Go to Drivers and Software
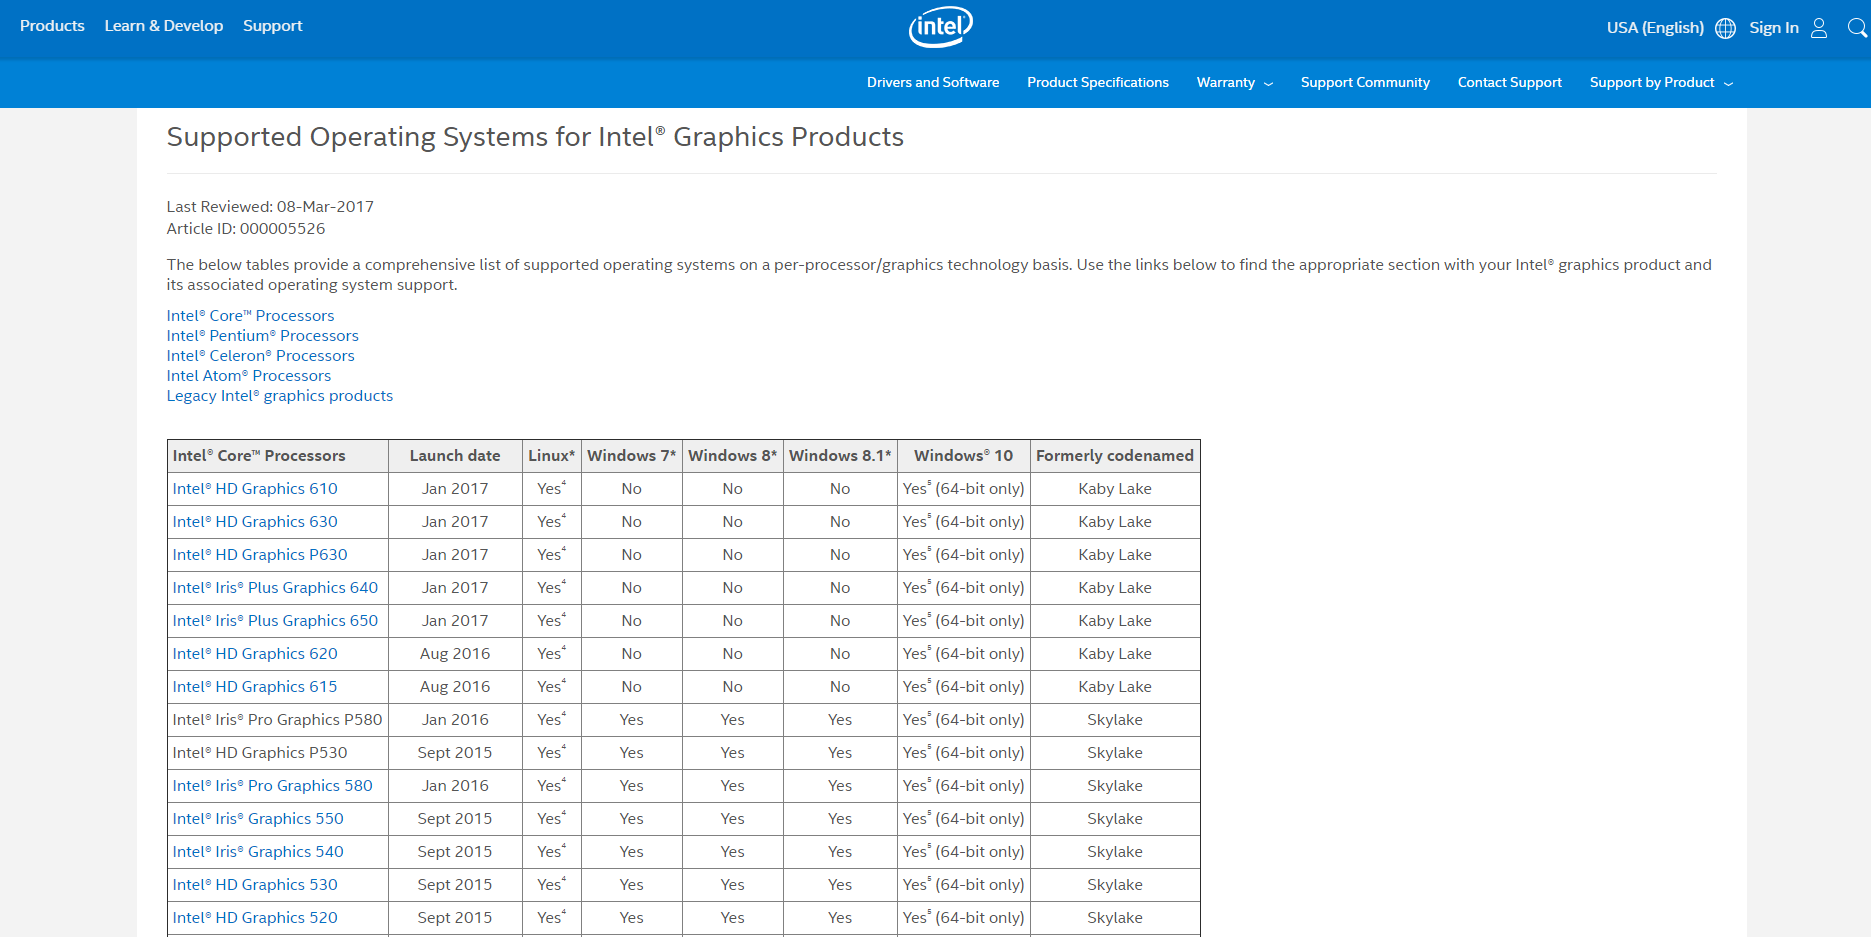Screen dimensions: 1871x937 pyautogui.click(x=933, y=83)
